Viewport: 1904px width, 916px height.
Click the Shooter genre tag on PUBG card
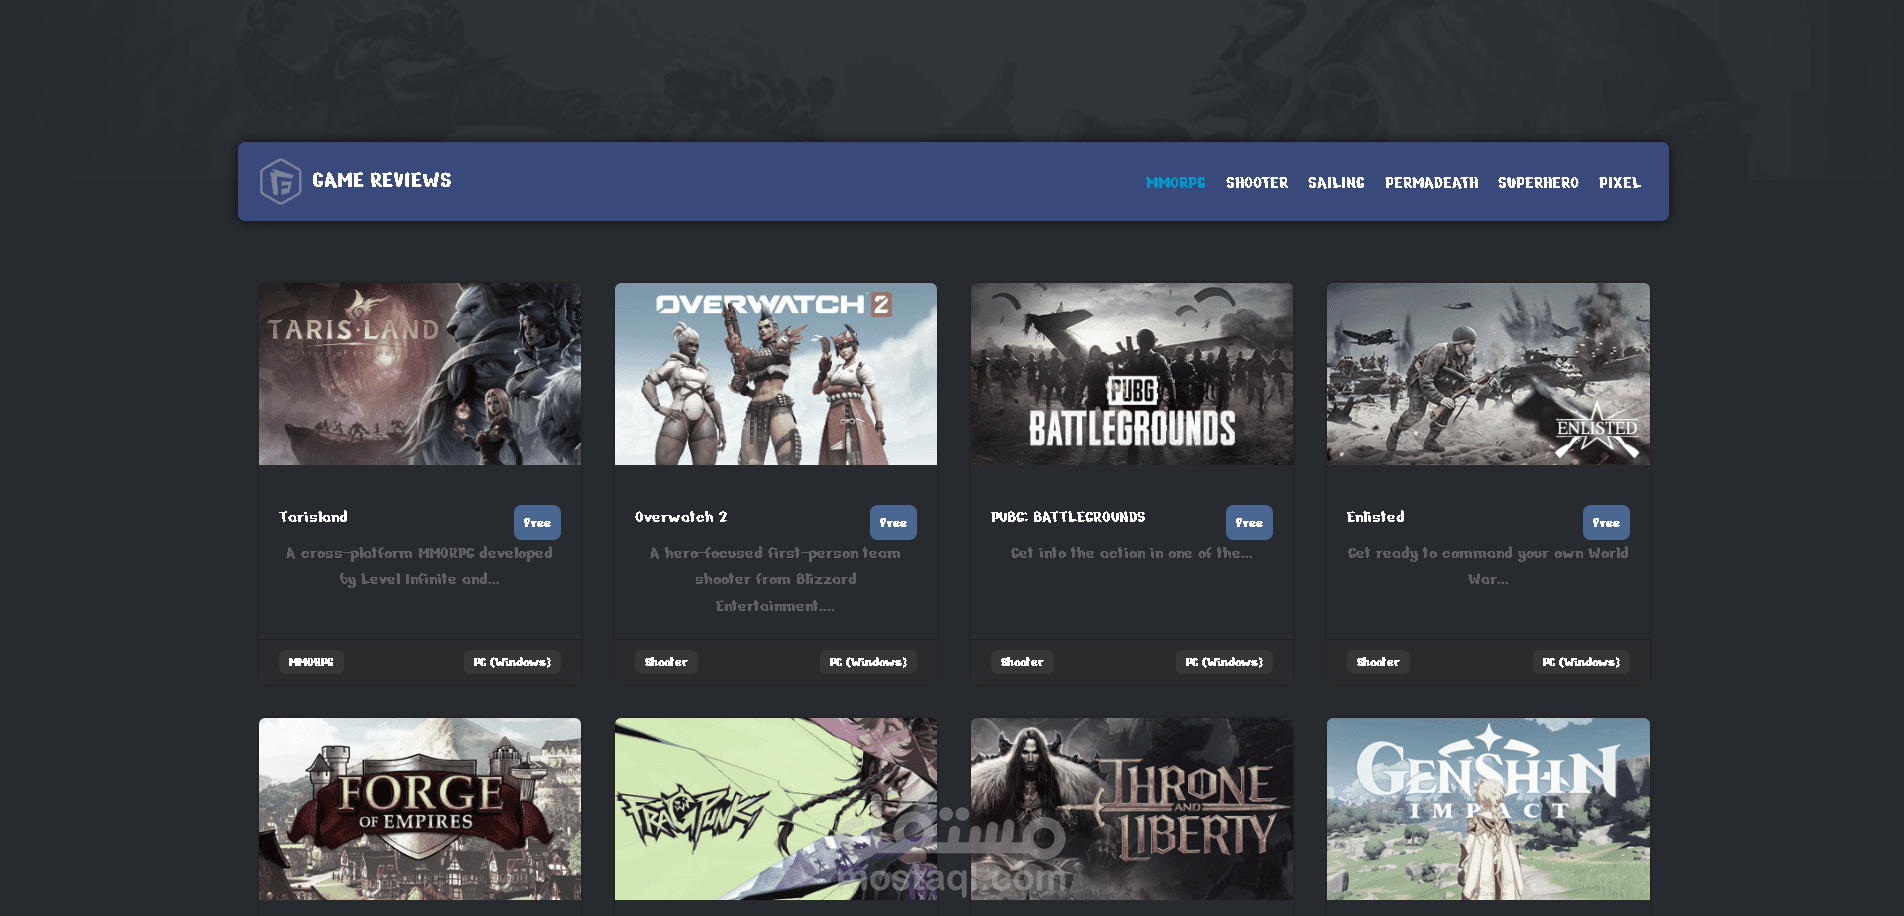coord(1022,662)
